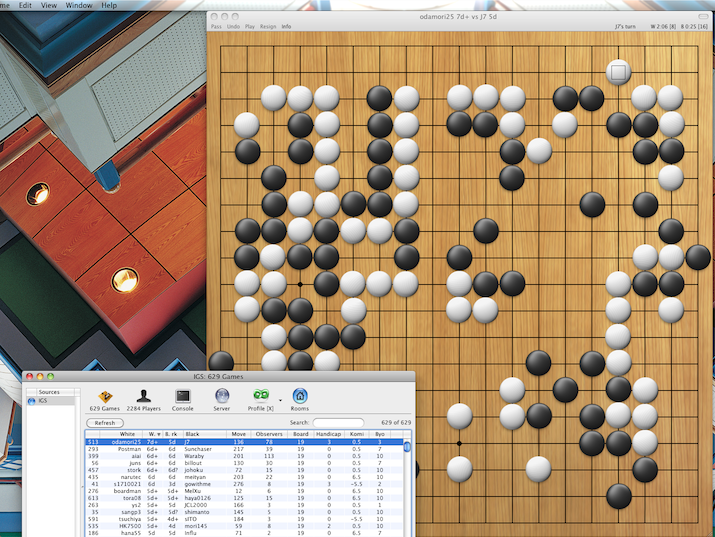Viewport: 715px width, 537px height.
Task: Click the IGS globe icon in Sources
Action: [32, 401]
